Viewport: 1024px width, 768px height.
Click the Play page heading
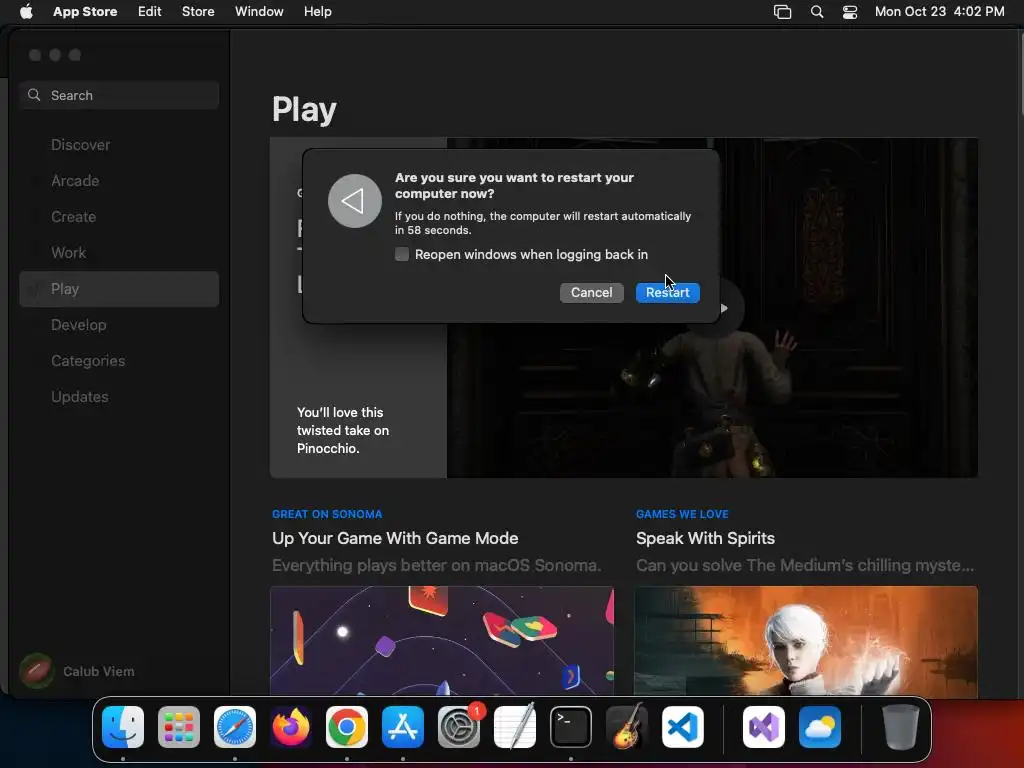point(304,109)
